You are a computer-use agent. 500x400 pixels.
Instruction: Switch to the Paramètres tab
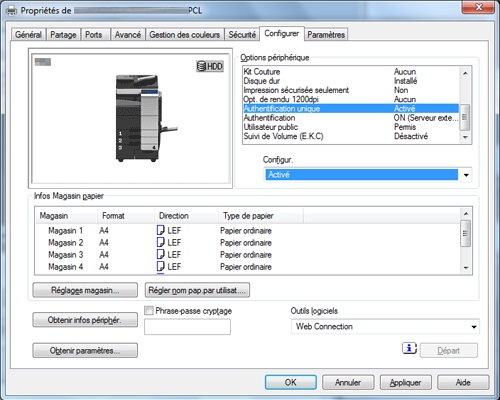(326, 35)
